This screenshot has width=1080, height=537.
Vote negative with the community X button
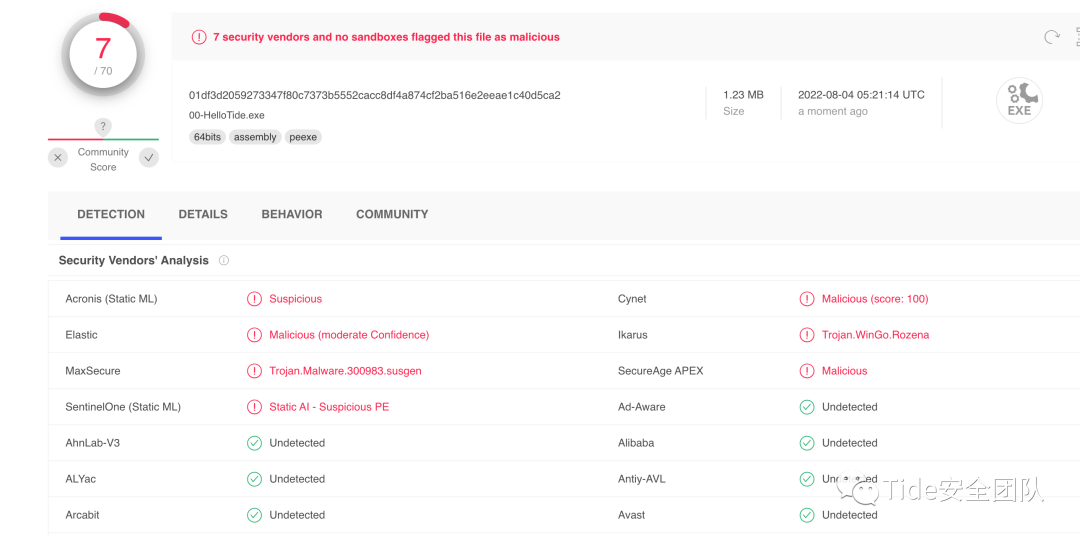pyautogui.click(x=58, y=158)
